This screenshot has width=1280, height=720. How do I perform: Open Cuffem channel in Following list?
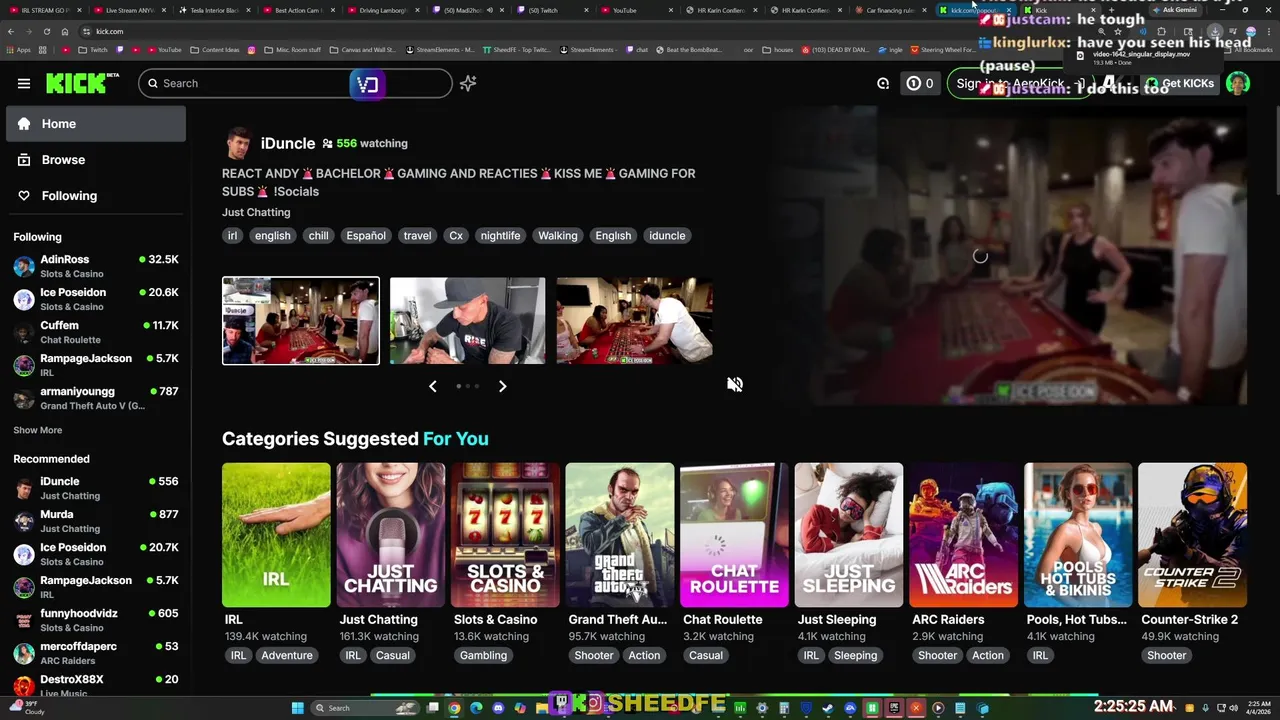(x=96, y=332)
